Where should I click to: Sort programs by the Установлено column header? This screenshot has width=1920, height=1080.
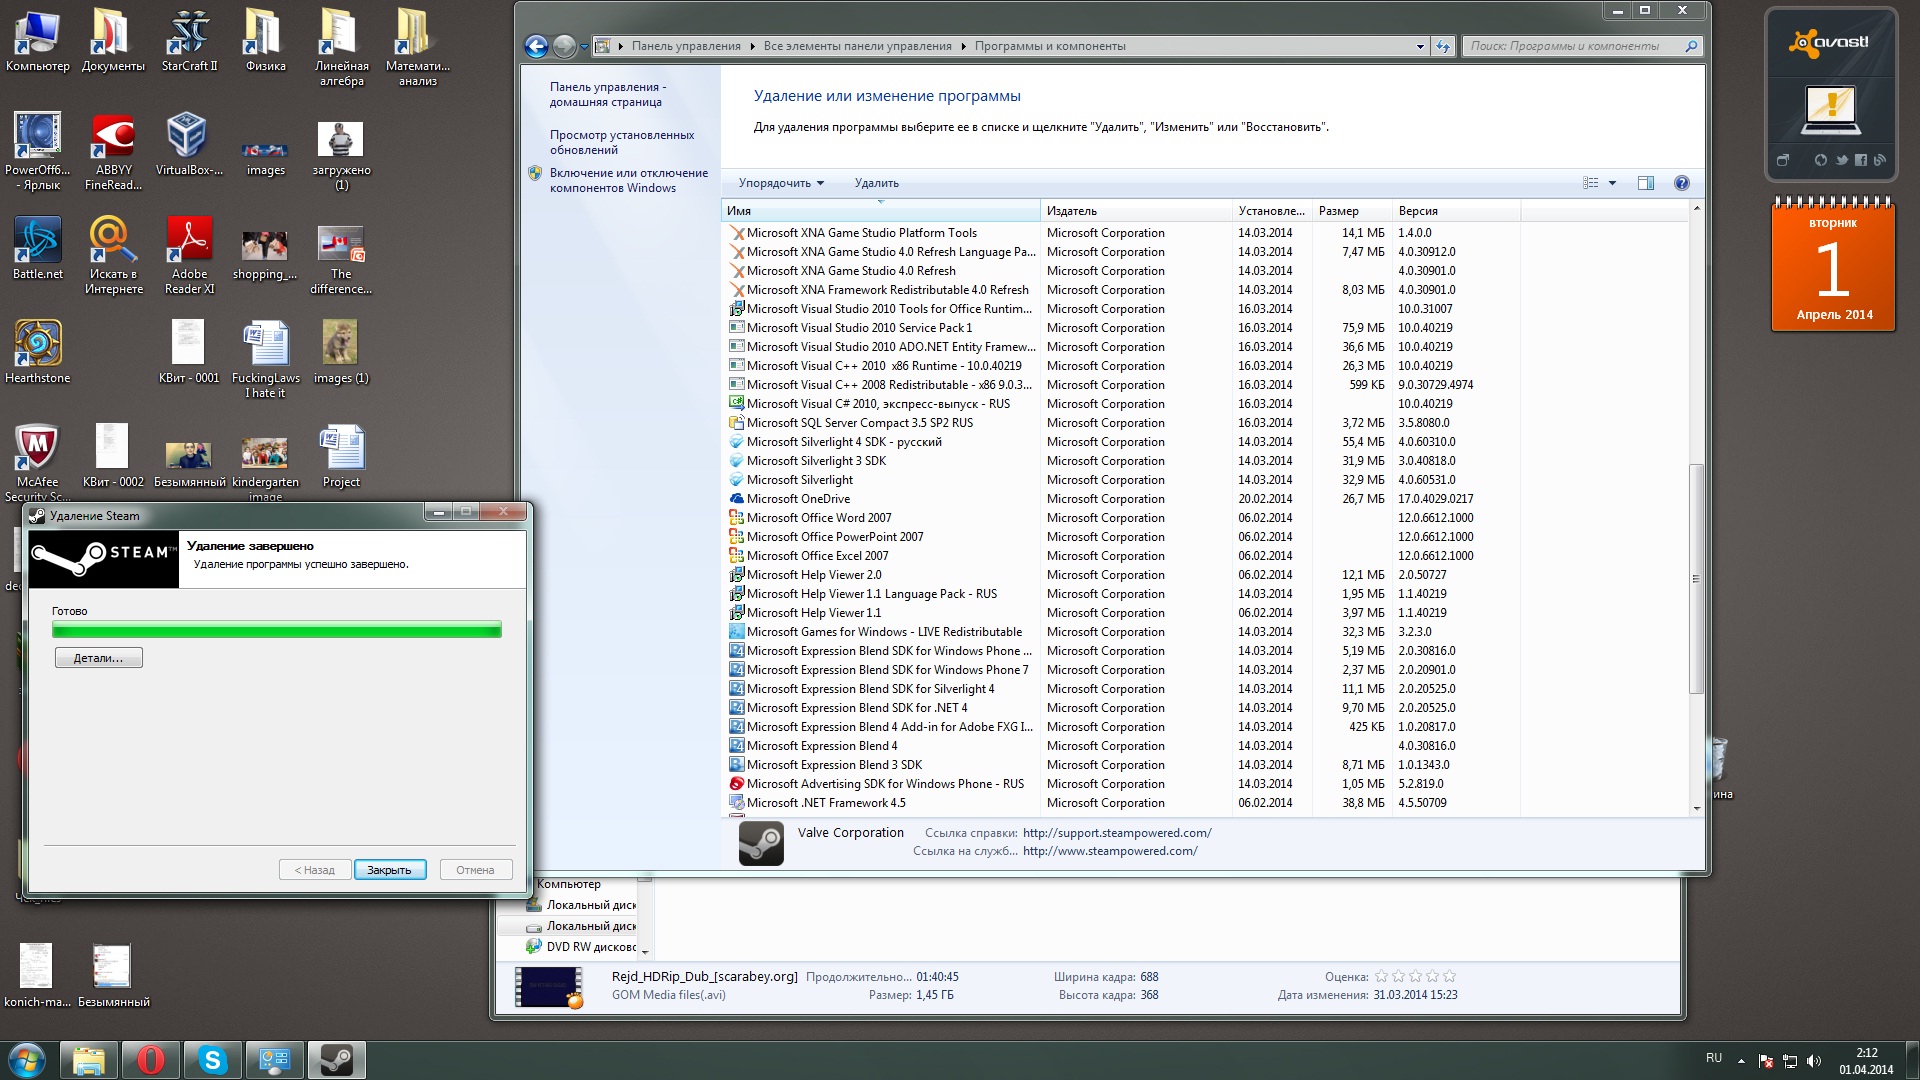pyautogui.click(x=1272, y=211)
